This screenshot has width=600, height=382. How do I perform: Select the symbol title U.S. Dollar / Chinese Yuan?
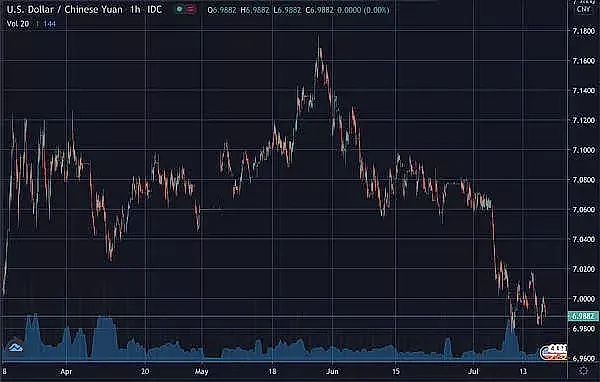pyautogui.click(x=64, y=10)
